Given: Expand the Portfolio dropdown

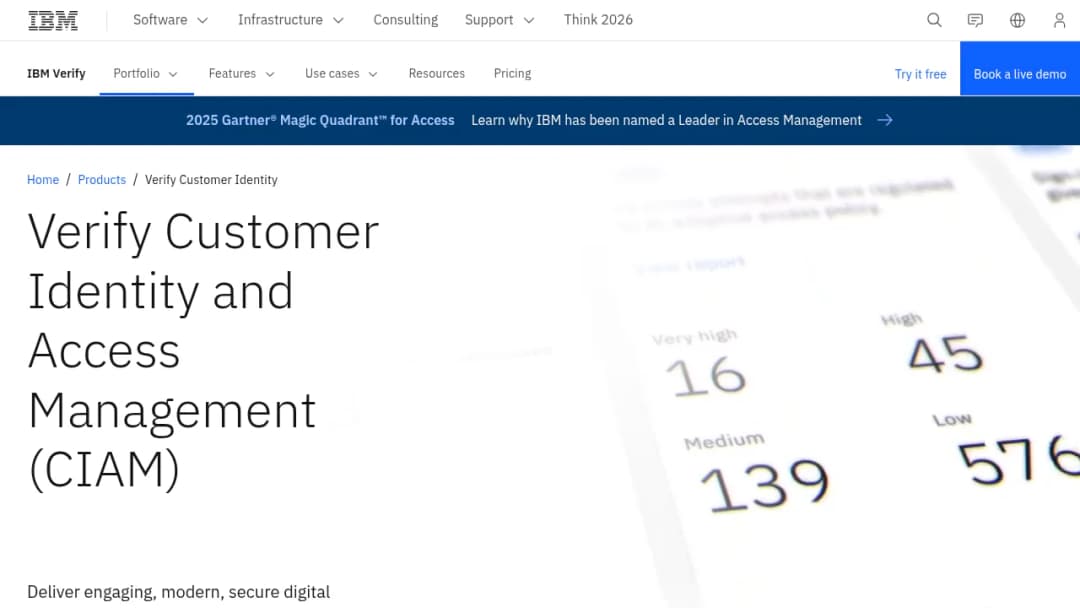Looking at the screenshot, I should pos(146,74).
